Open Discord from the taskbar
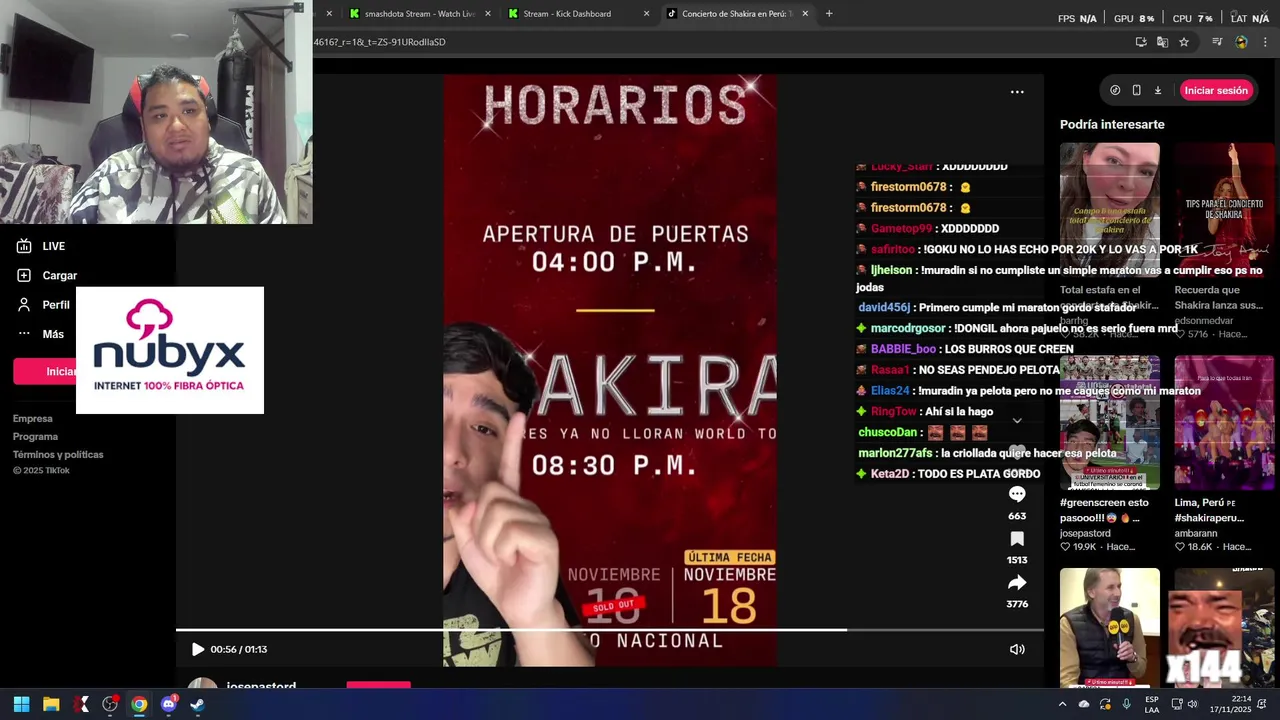 point(168,704)
